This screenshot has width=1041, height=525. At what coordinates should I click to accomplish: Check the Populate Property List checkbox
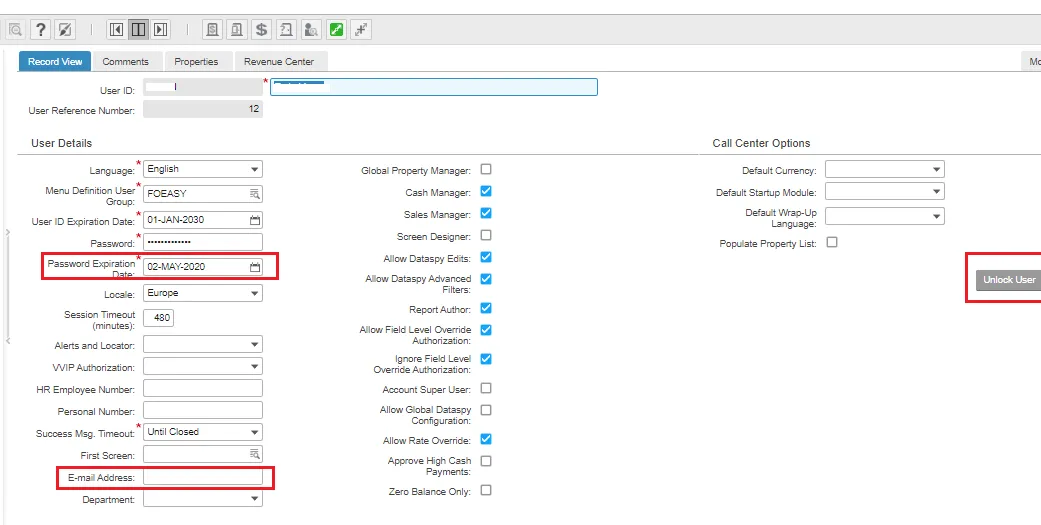click(832, 242)
